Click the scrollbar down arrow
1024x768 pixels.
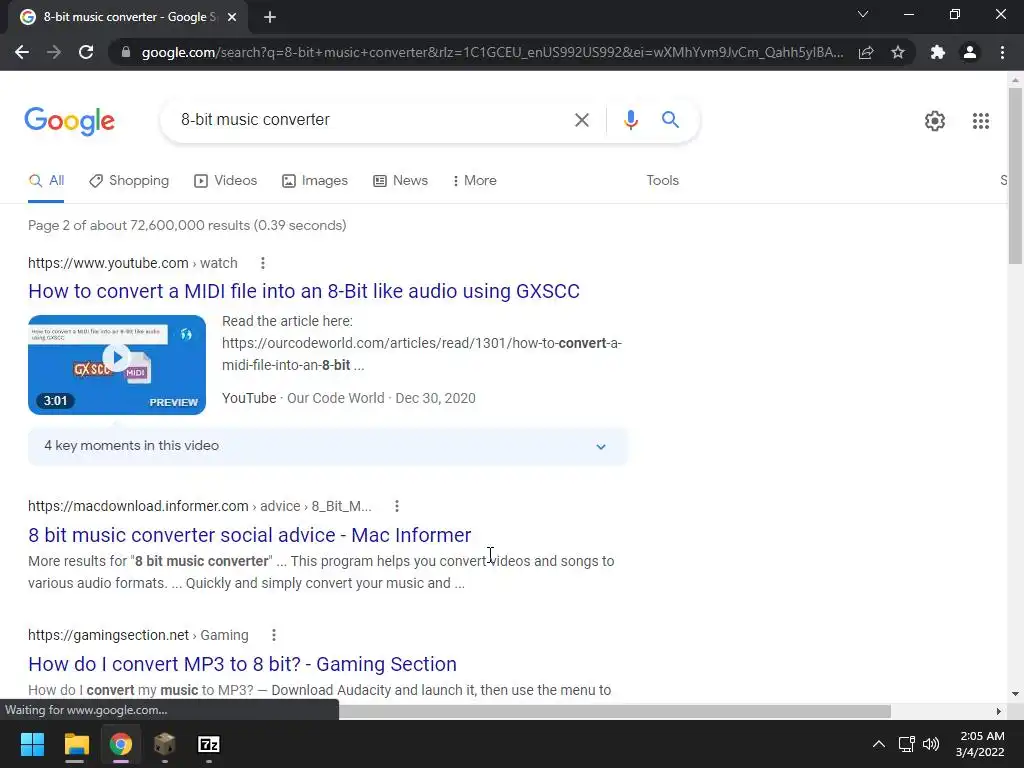[1015, 694]
